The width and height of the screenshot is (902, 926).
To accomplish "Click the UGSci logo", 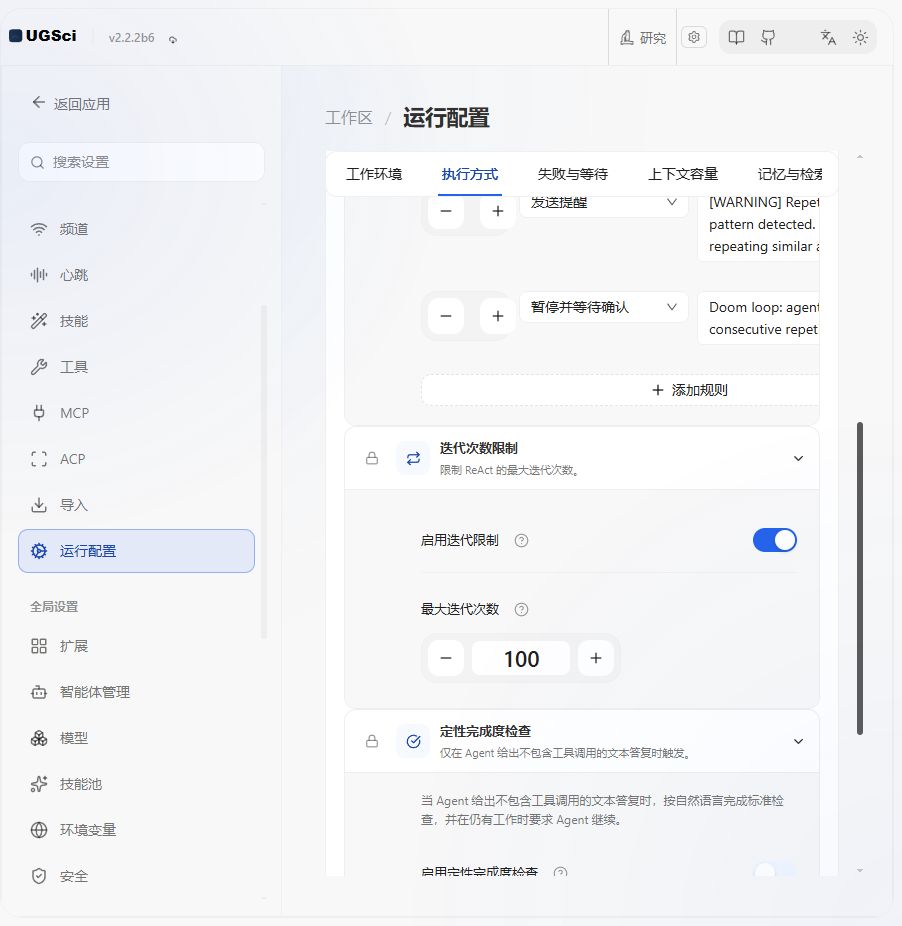I will pos(43,36).
